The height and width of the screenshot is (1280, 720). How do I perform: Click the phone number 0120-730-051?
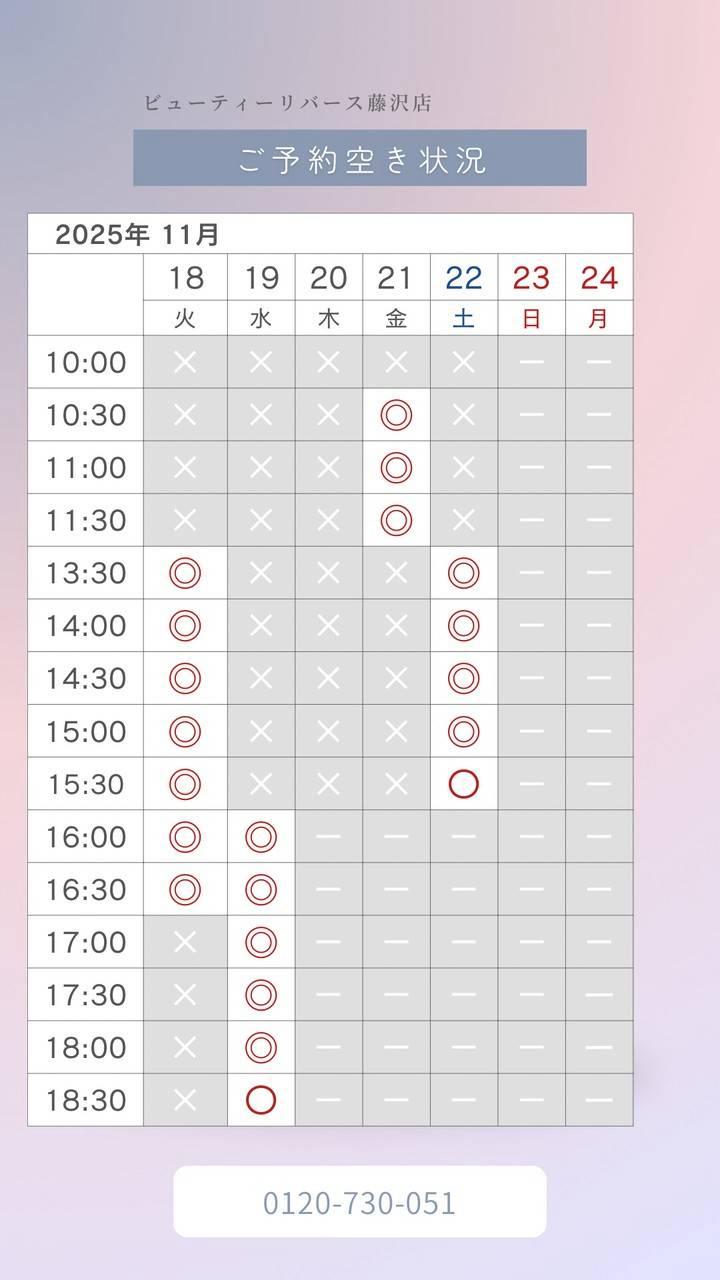click(360, 1202)
